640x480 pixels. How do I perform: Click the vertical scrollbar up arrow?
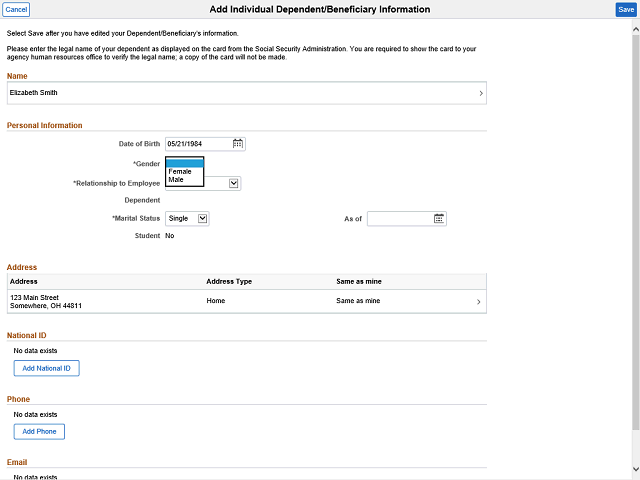(635, 25)
